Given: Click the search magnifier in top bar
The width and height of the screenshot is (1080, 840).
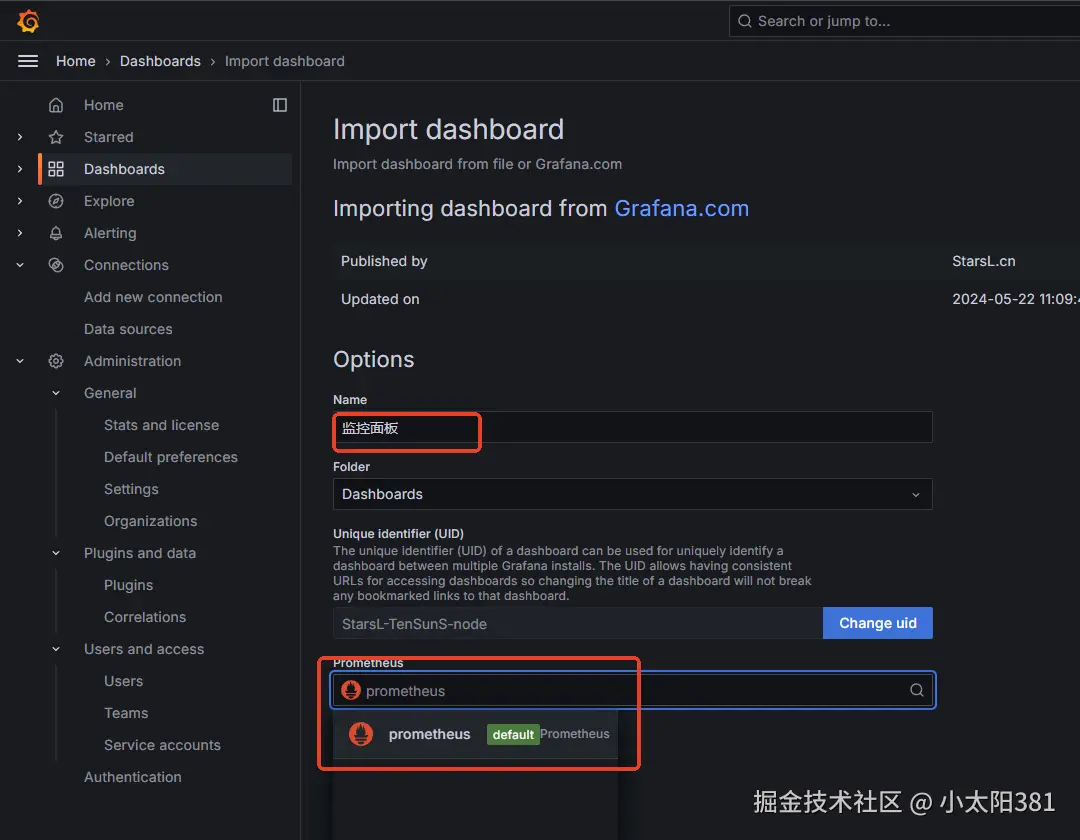Looking at the screenshot, I should coord(745,21).
